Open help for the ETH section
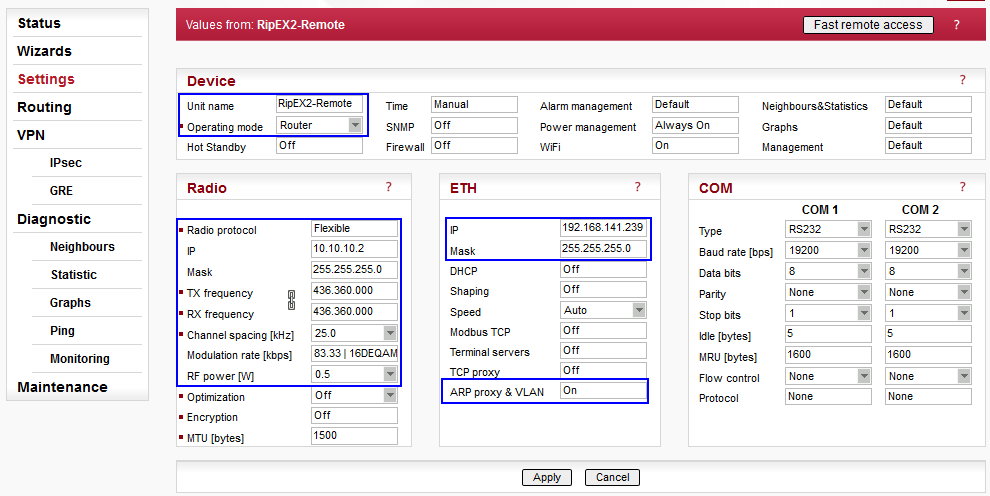The image size is (990, 496). pos(638,187)
